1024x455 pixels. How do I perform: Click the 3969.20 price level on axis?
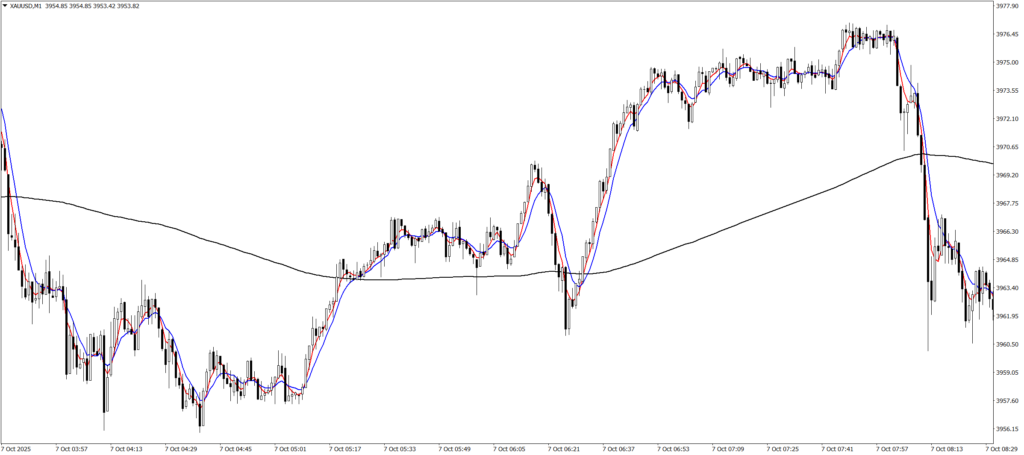tap(1007, 175)
